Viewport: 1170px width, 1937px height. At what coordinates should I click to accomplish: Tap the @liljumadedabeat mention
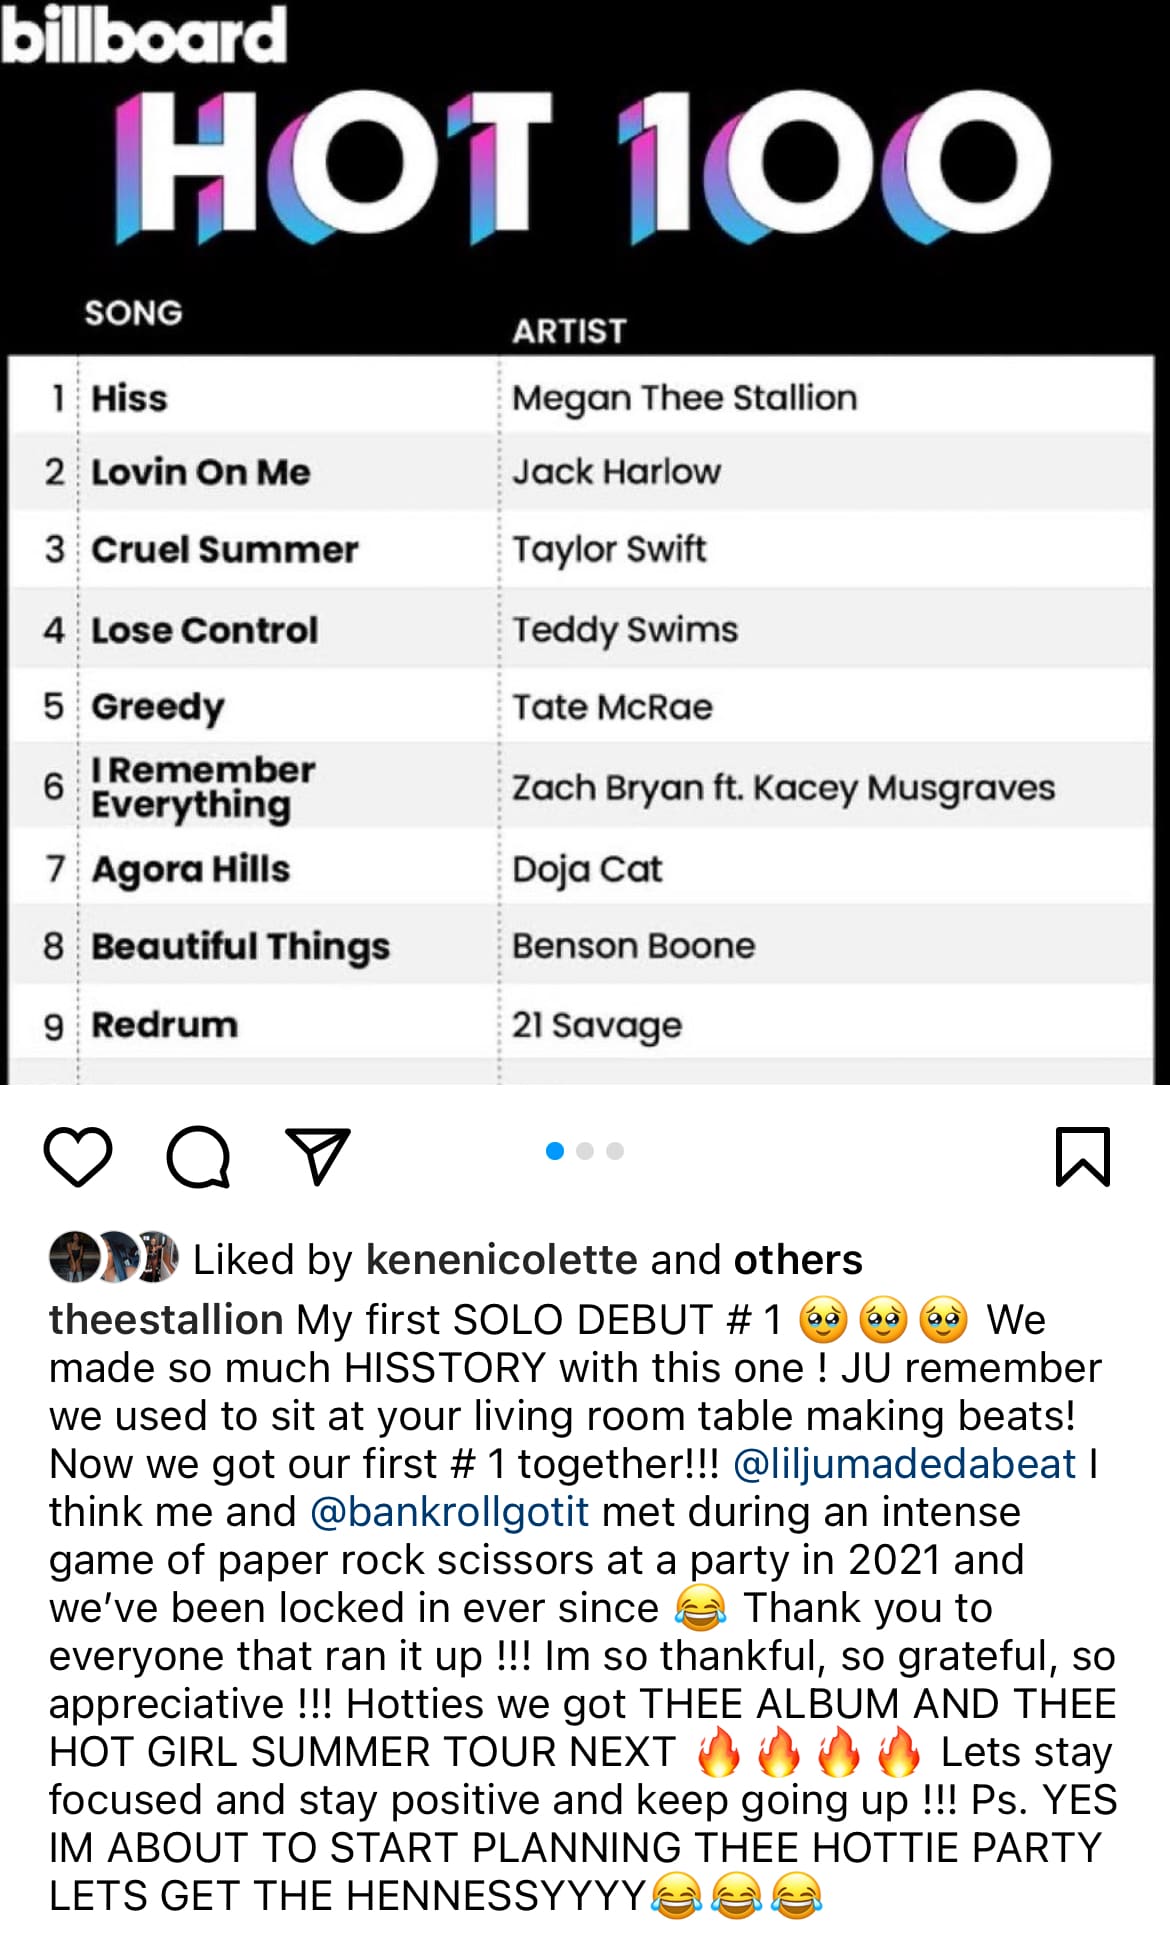pos(905,1463)
